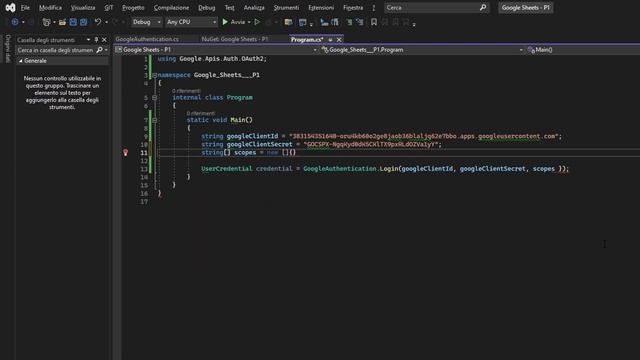Open the Casella degli strumenti panel options dropdown
The height and width of the screenshot is (360, 640).
tap(88, 40)
